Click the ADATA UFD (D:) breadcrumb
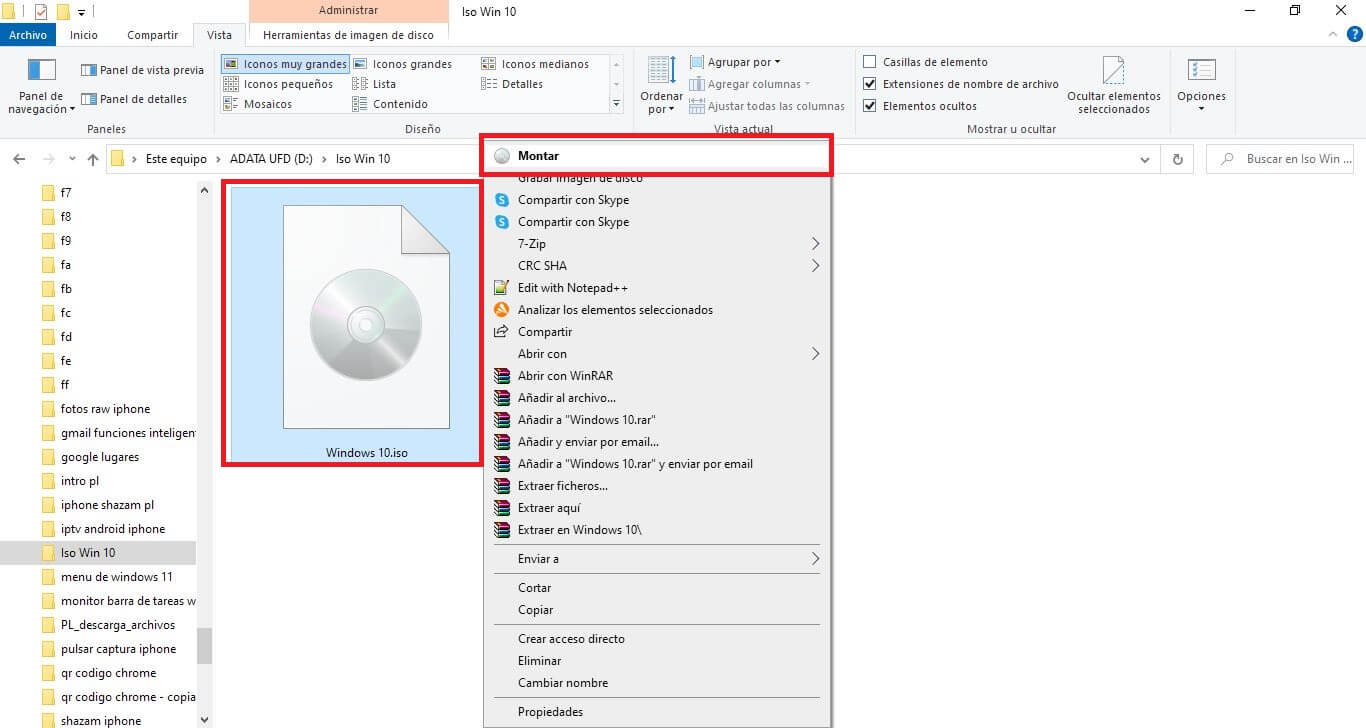 click(271, 159)
